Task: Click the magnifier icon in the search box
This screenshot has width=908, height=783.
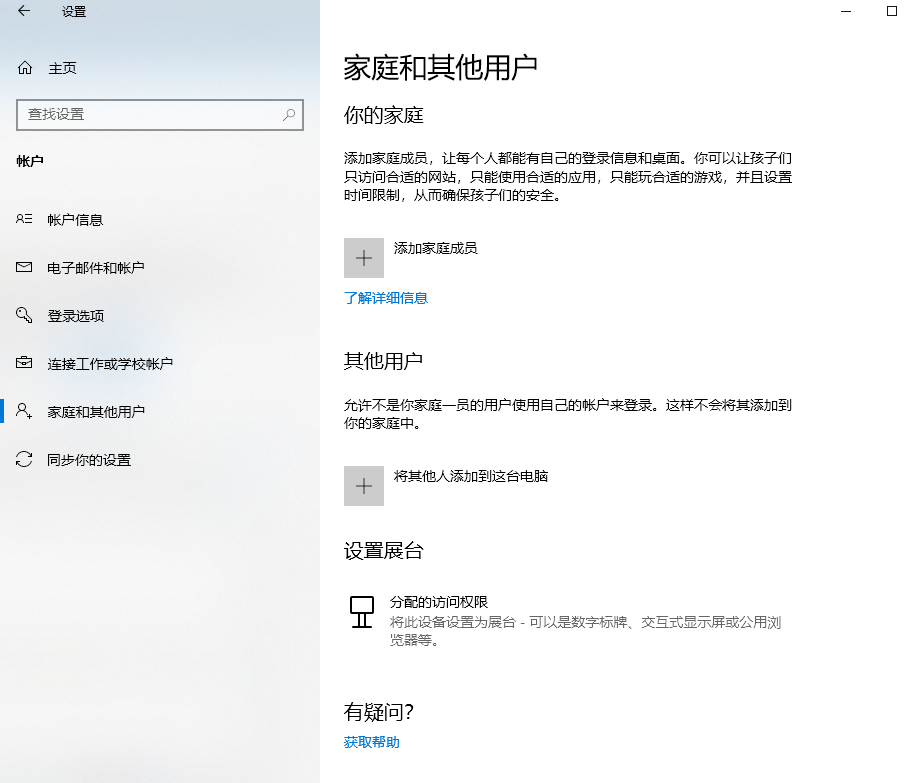Action: (x=289, y=115)
